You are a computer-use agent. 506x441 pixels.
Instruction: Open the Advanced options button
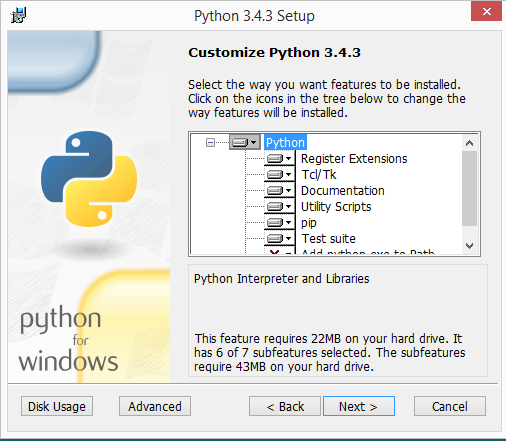coord(155,406)
